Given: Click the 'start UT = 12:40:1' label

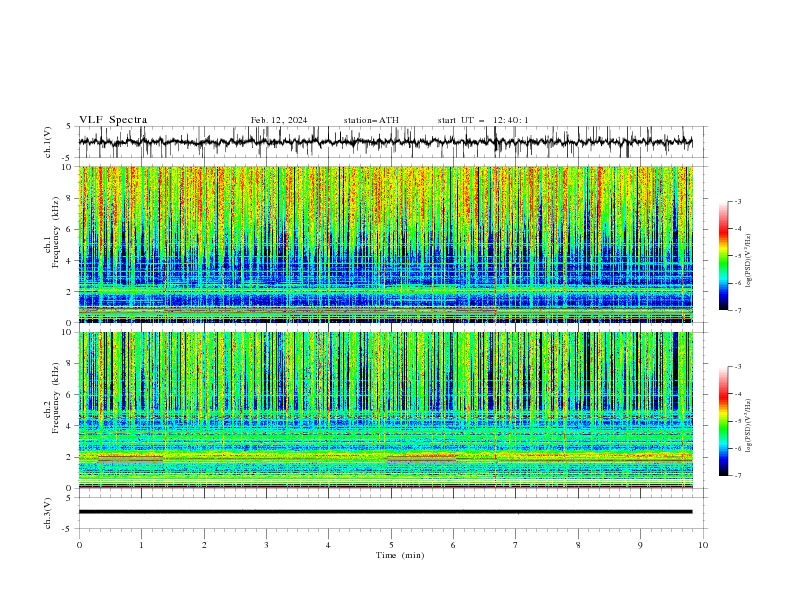Looking at the screenshot, I should (x=483, y=120).
